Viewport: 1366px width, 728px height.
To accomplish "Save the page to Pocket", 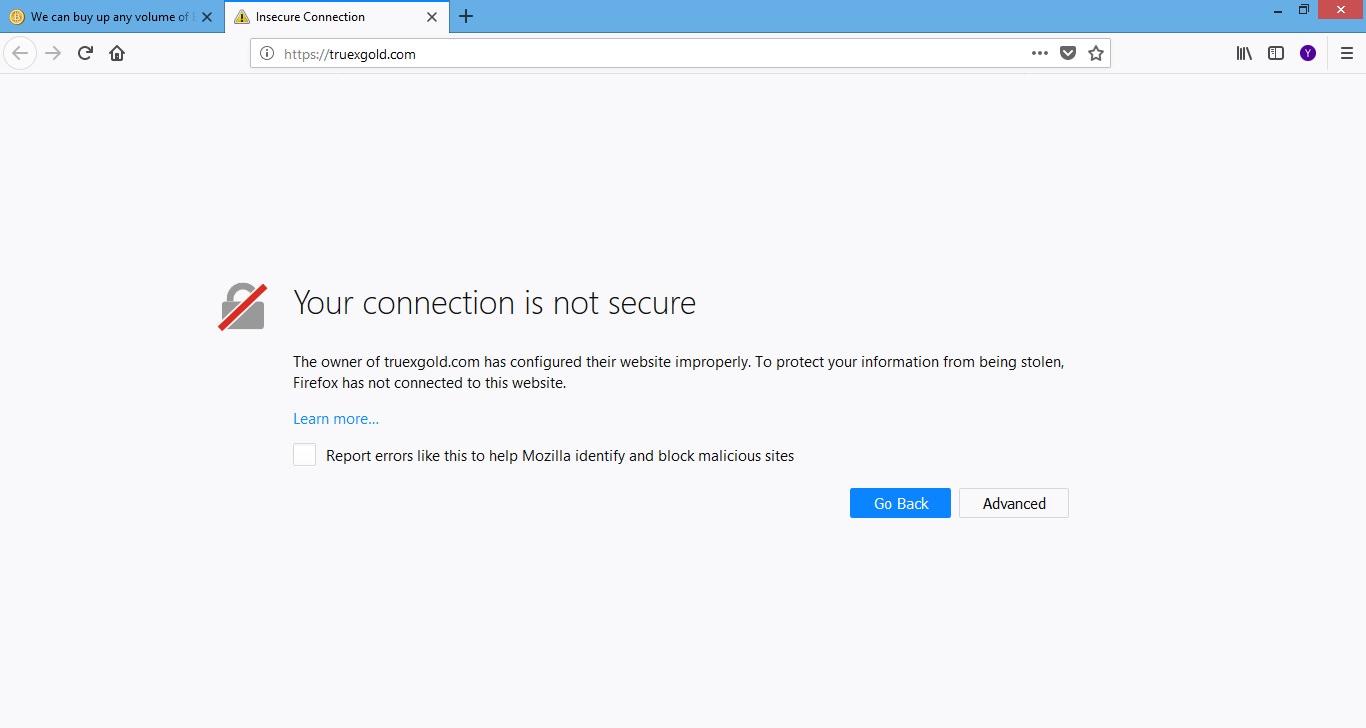I will click(x=1068, y=54).
